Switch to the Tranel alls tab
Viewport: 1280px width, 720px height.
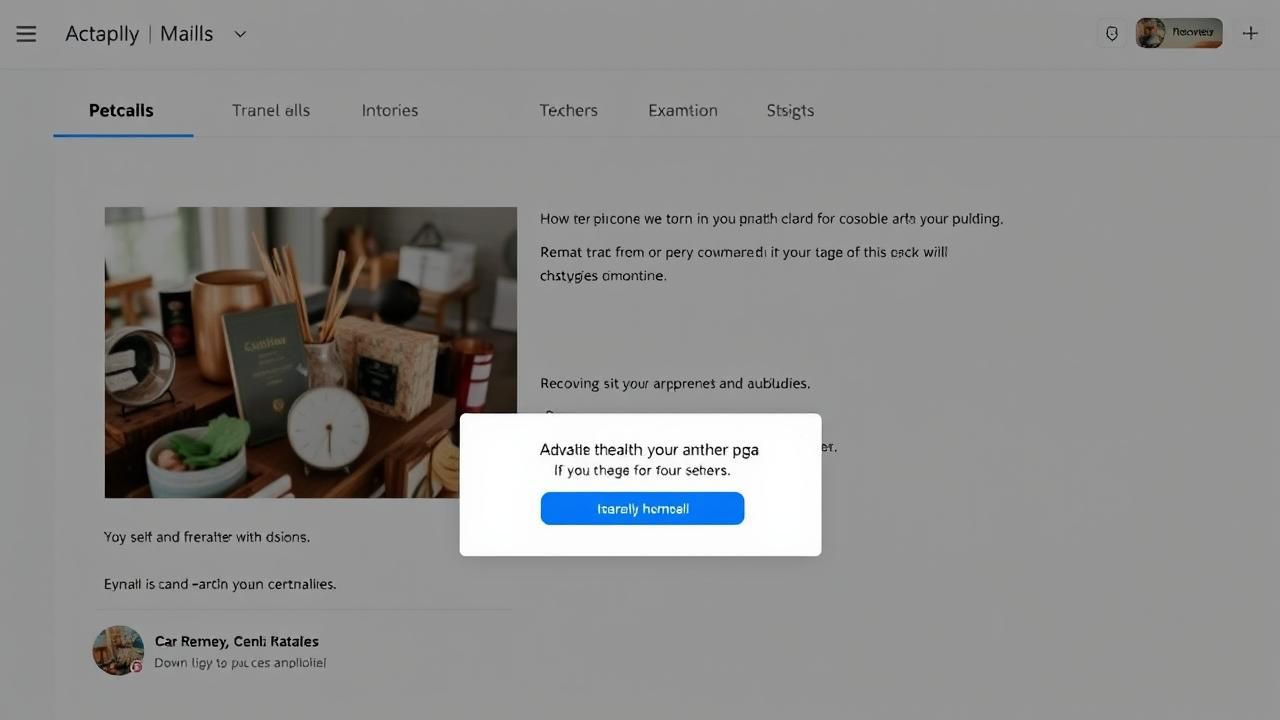tap(271, 110)
